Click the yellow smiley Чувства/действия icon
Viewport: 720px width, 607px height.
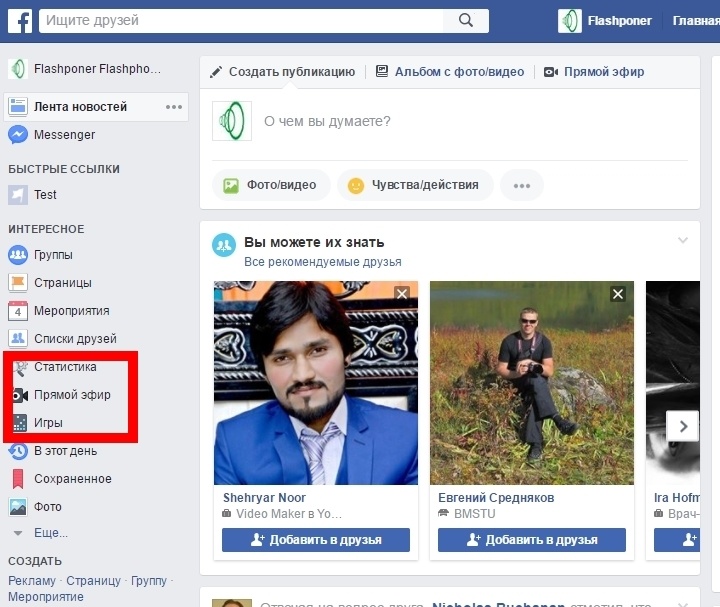coord(355,185)
